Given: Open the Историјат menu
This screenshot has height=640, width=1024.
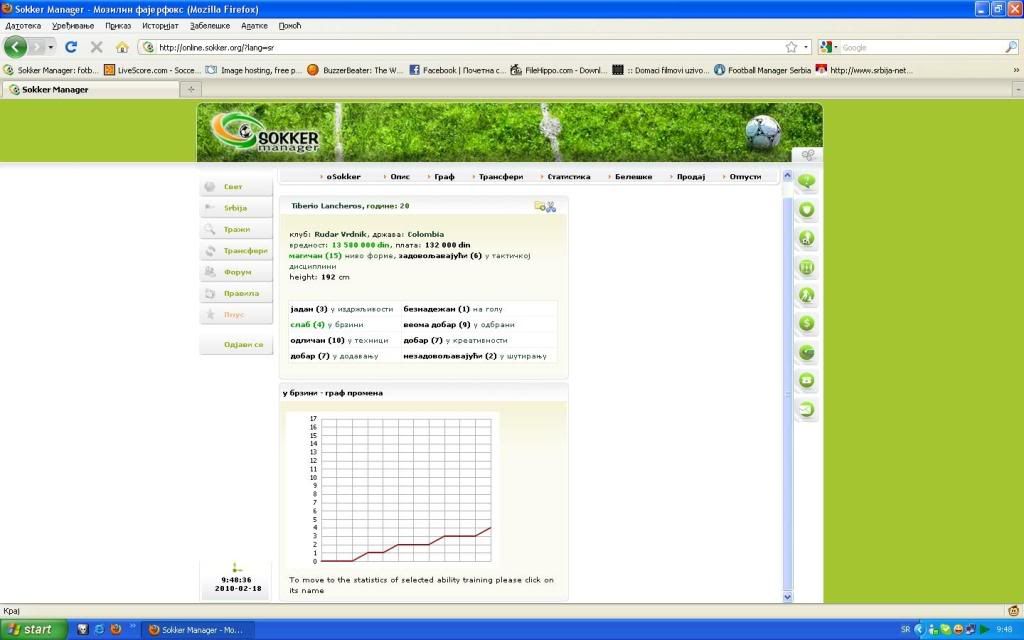Looking at the screenshot, I should pos(160,26).
